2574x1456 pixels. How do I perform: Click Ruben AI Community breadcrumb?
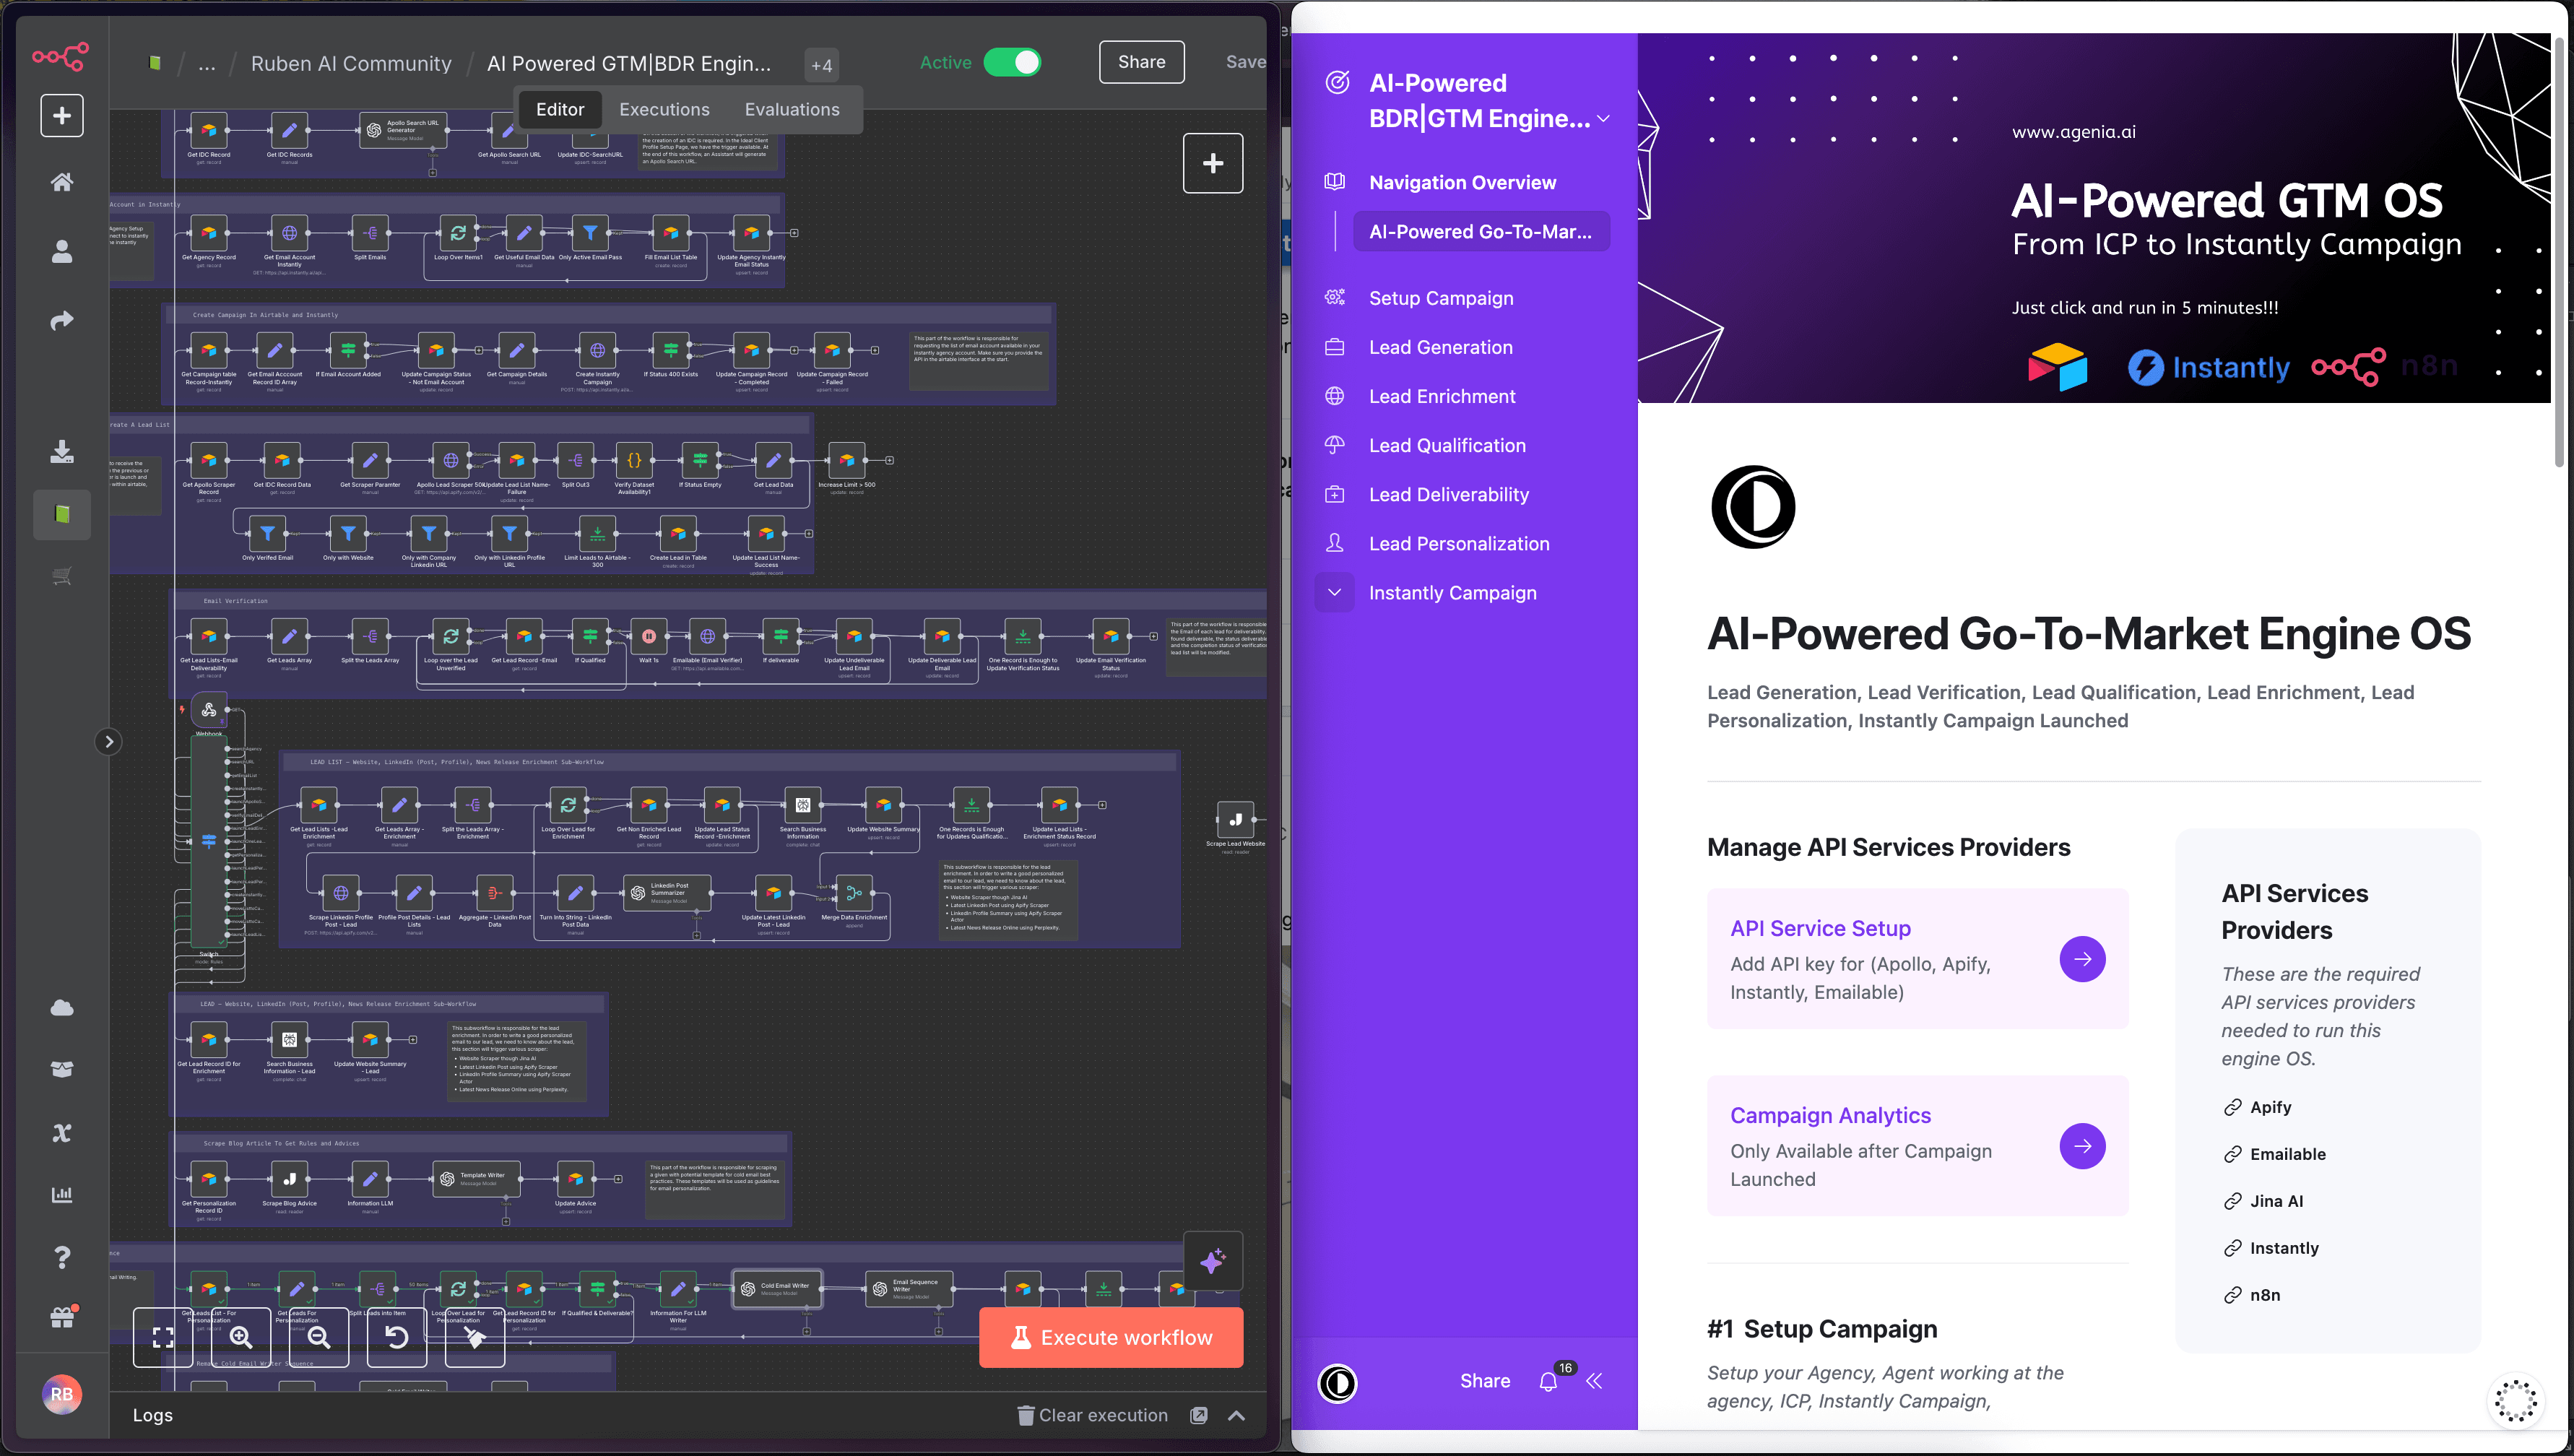coord(351,64)
